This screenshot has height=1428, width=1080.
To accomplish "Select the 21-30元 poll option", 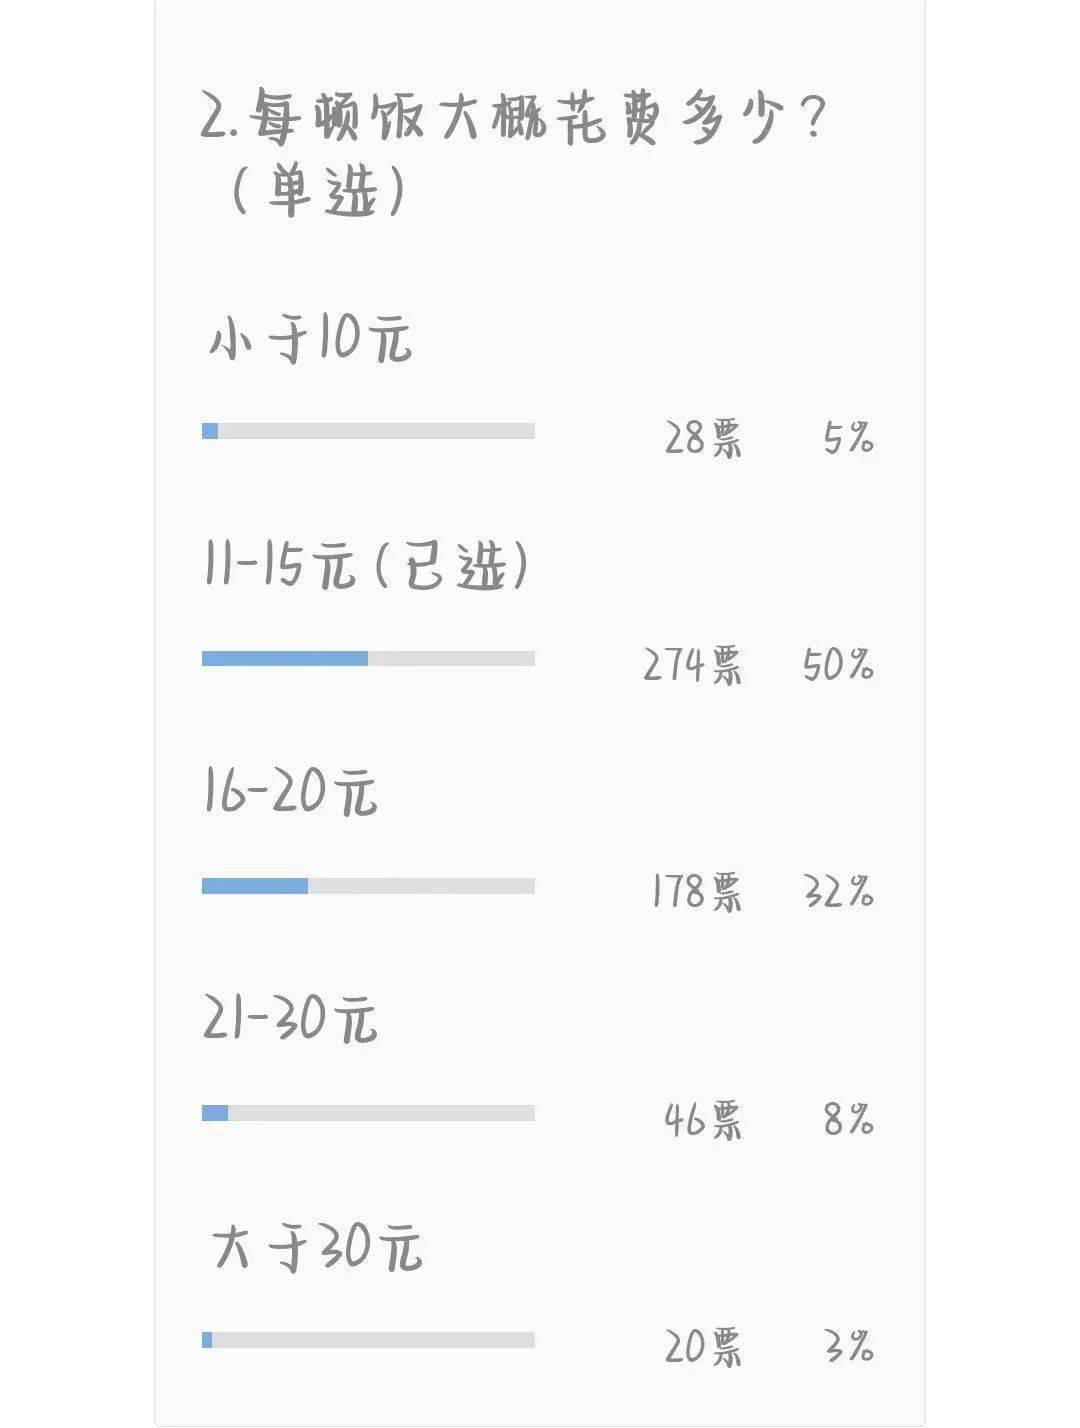I will pos(291,1020).
